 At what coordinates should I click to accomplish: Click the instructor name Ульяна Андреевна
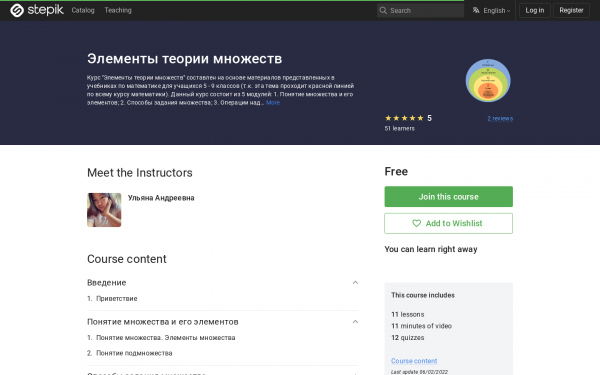pos(161,198)
